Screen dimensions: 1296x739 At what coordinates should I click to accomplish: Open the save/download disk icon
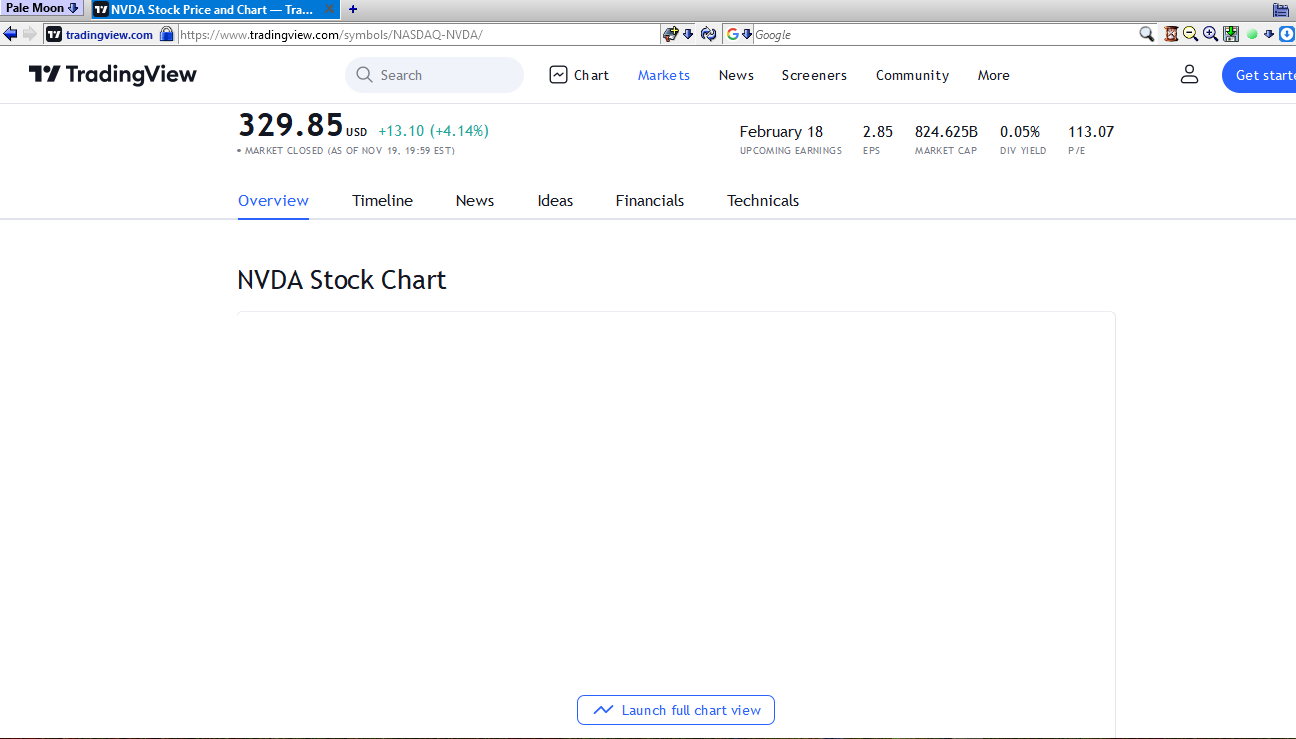1231,34
